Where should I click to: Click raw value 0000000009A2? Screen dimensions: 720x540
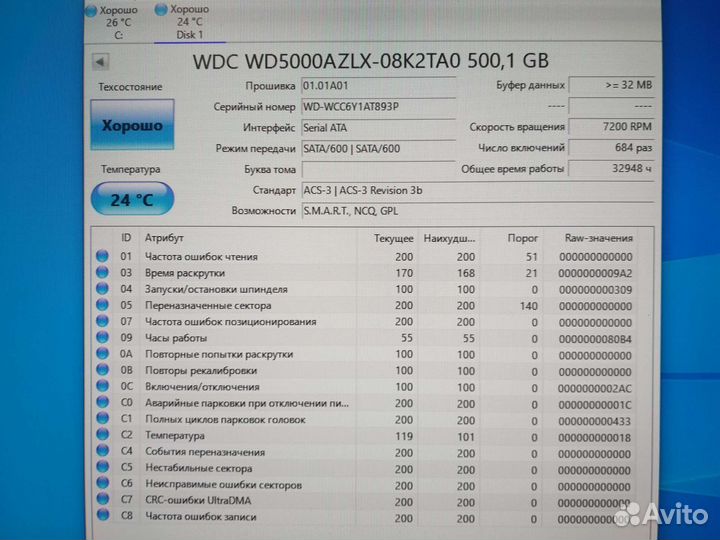coord(595,274)
